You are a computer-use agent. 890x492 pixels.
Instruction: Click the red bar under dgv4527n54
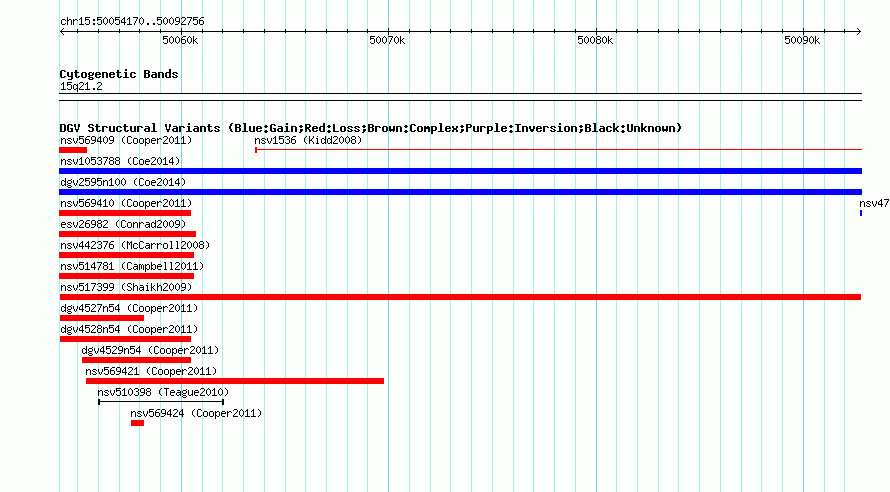tap(102, 318)
